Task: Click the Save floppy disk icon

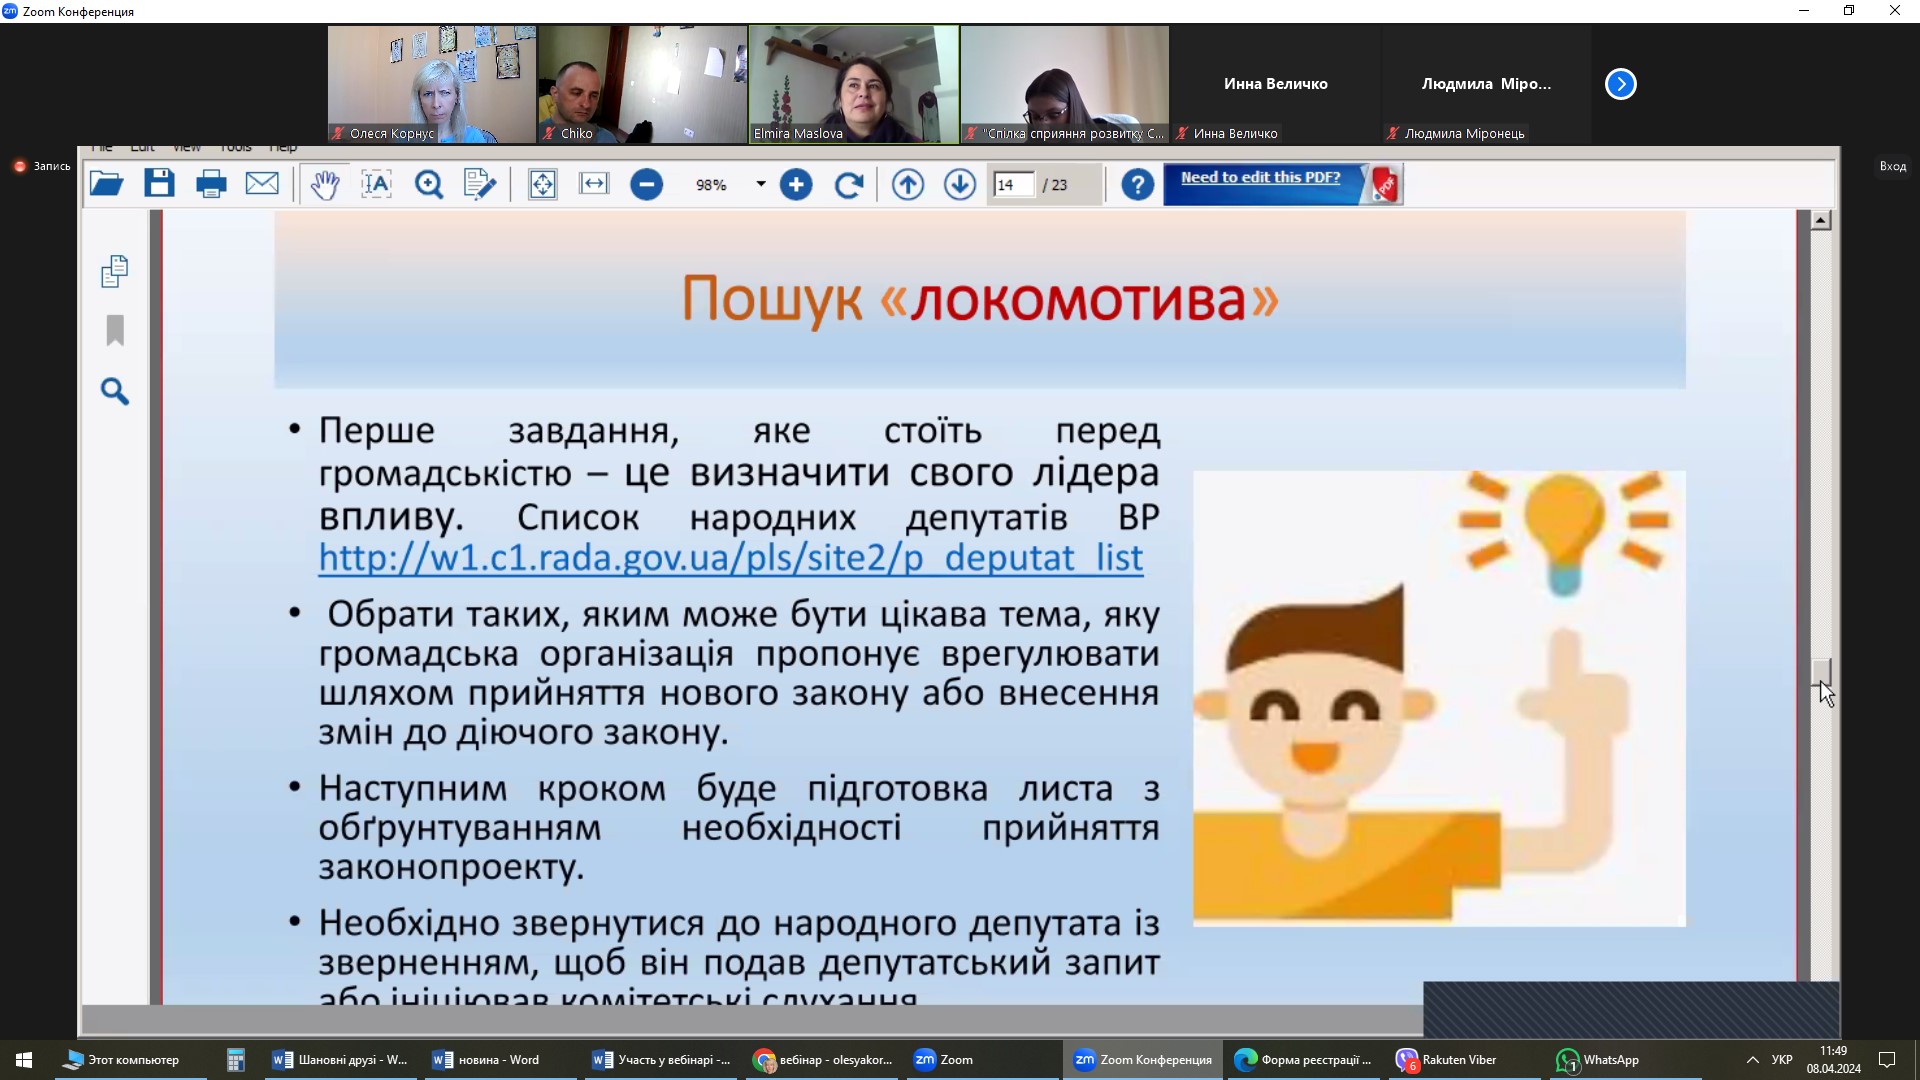Action: coord(159,184)
